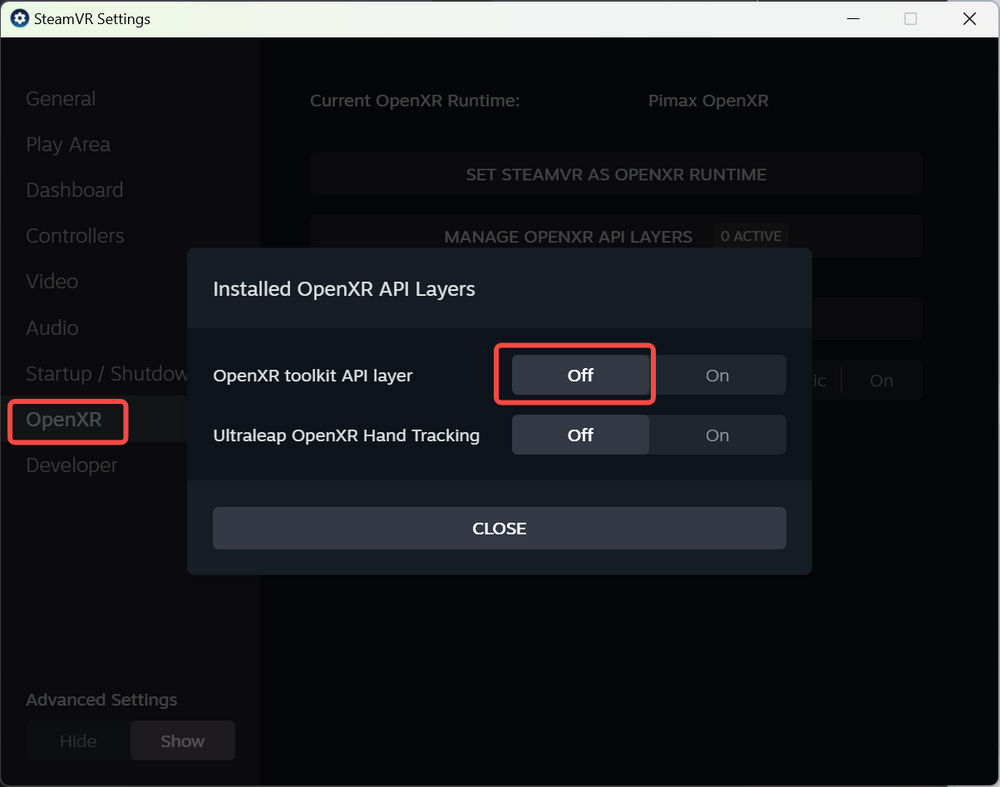Set Ultraleap OpenXR Hand Tracking to Off

[580, 435]
